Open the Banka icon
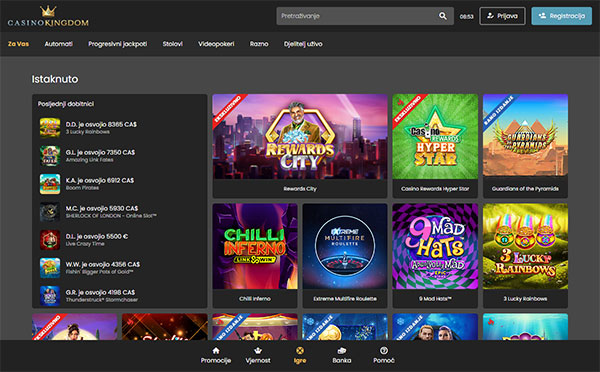 tap(342, 351)
